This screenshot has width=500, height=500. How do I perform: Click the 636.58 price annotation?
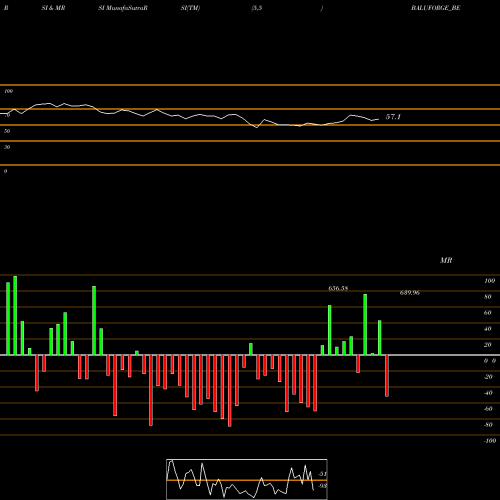(338, 288)
